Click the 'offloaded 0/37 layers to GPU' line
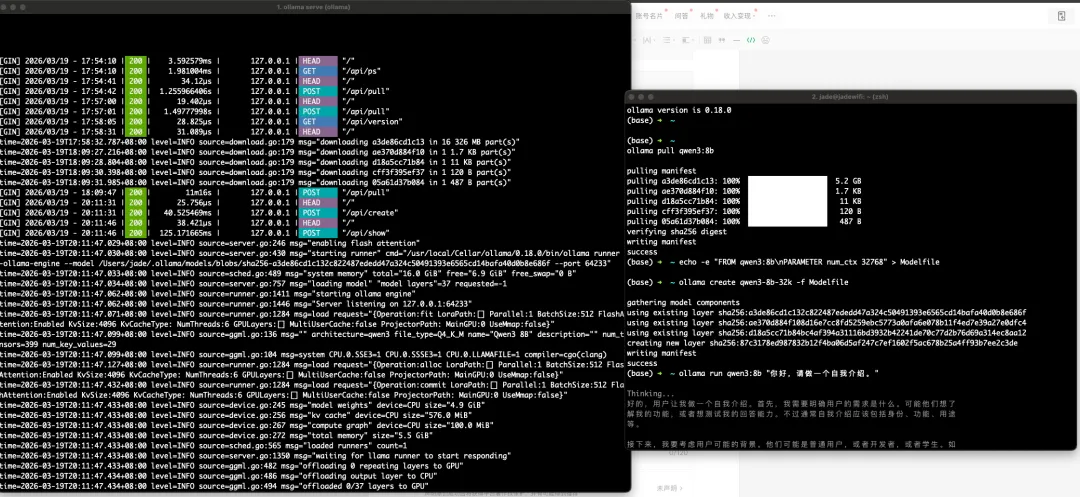Viewport: 1080px width, 497px height. (215, 486)
